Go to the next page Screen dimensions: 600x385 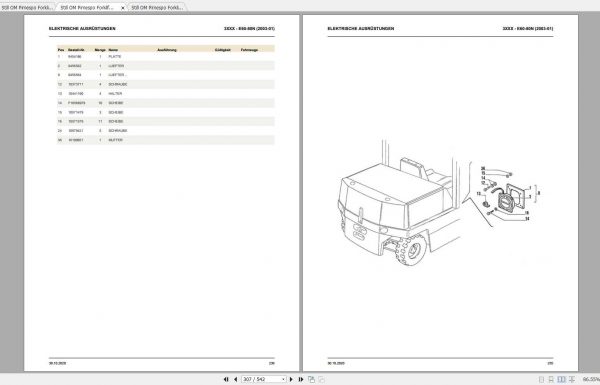(291, 379)
